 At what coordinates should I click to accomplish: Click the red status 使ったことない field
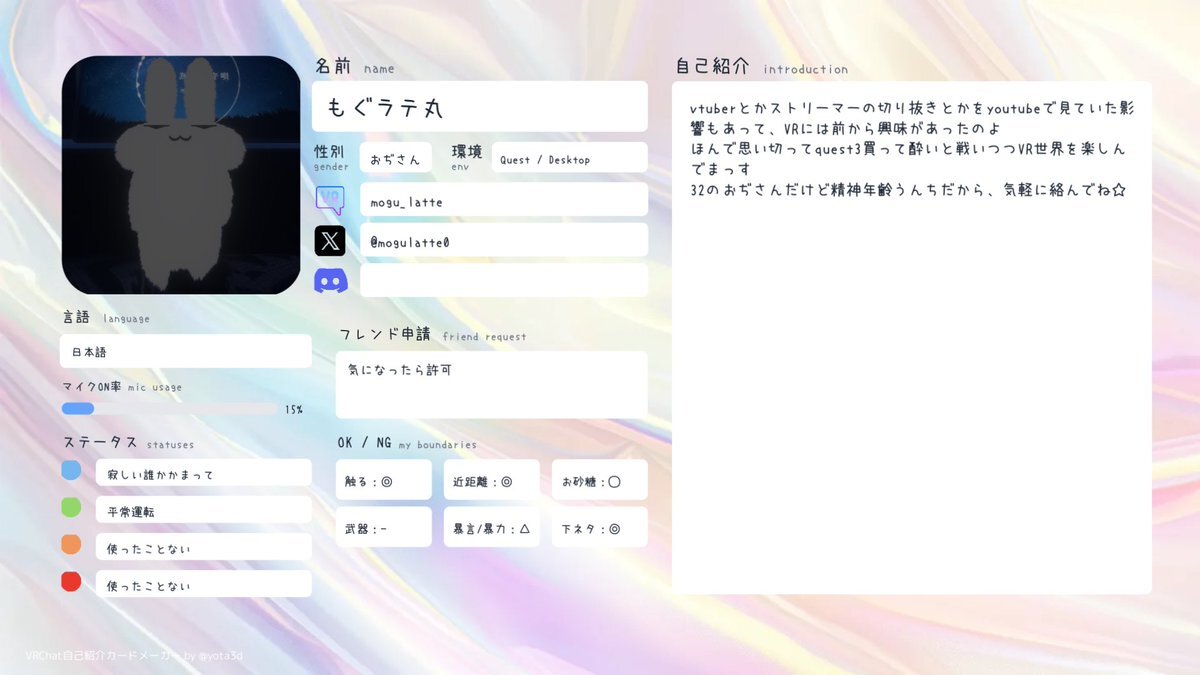pos(204,584)
